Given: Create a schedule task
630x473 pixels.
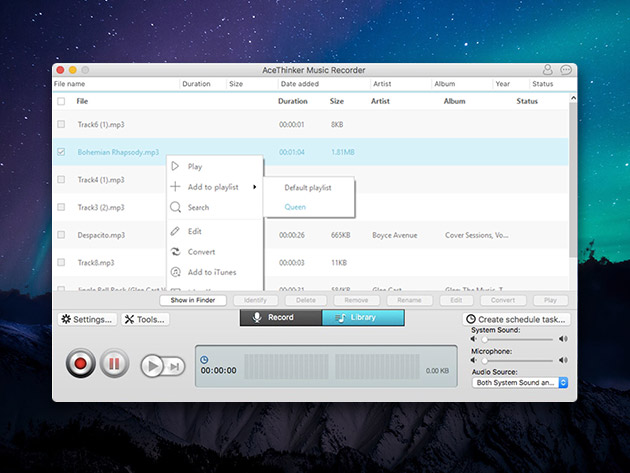Looking at the screenshot, I should click(517, 319).
